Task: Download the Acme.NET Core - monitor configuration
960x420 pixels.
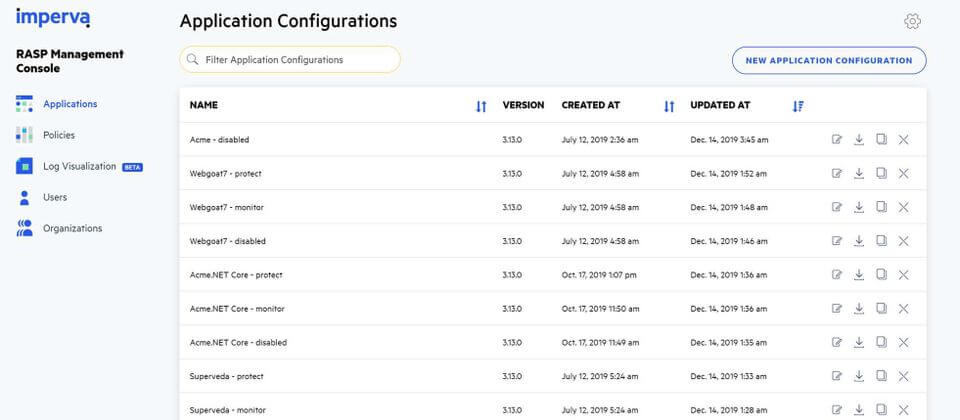Action: (859, 309)
